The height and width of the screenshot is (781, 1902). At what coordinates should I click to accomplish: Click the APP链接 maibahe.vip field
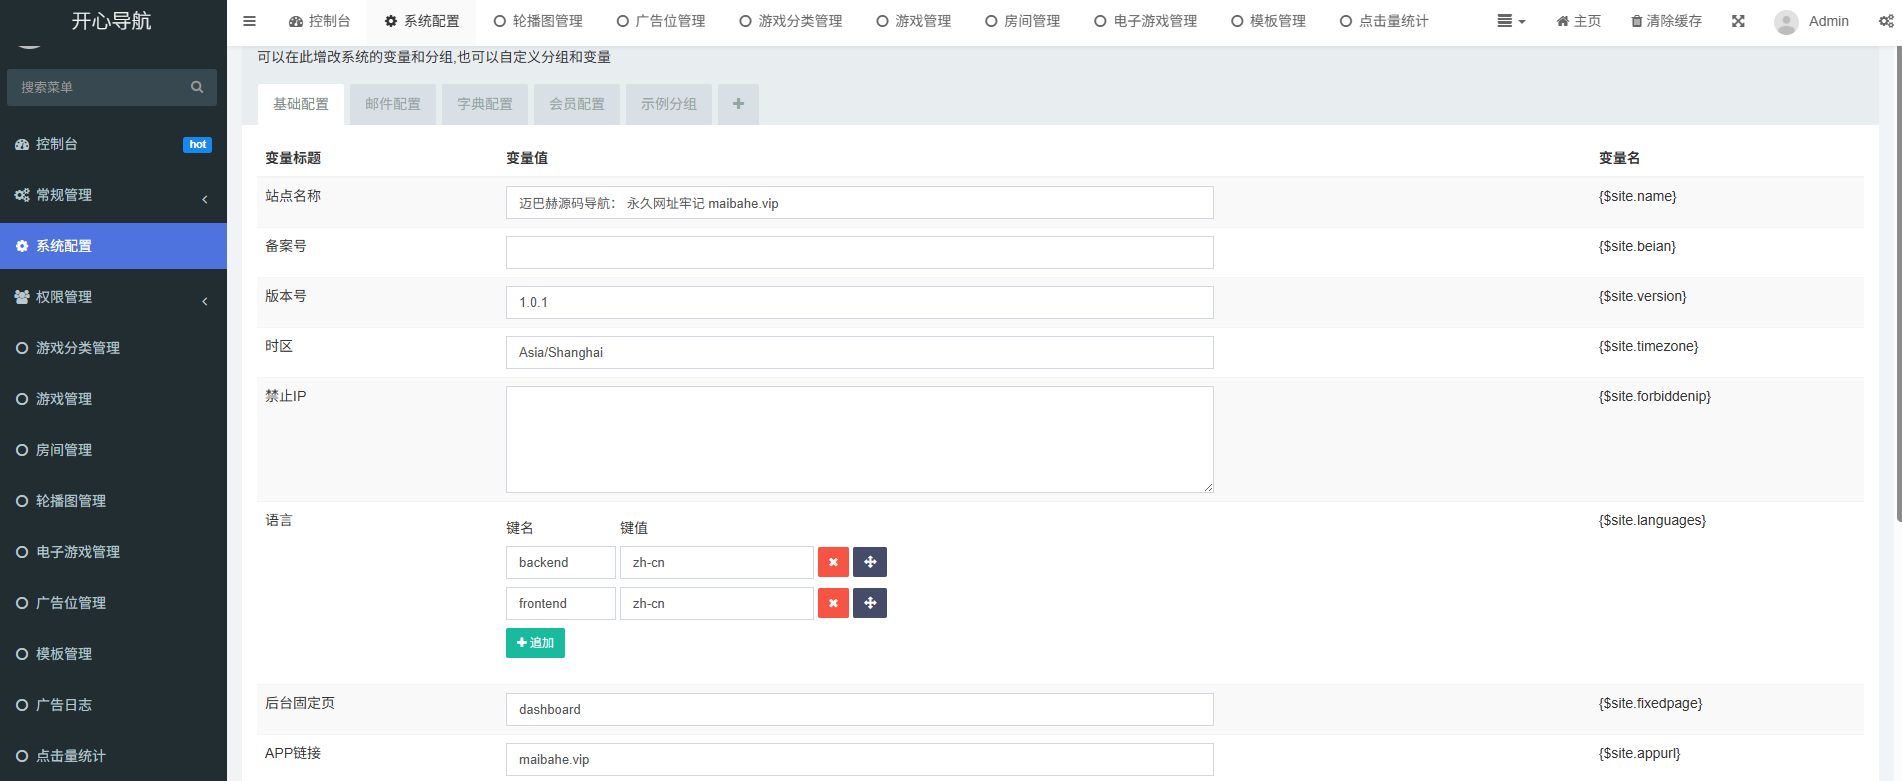point(860,759)
